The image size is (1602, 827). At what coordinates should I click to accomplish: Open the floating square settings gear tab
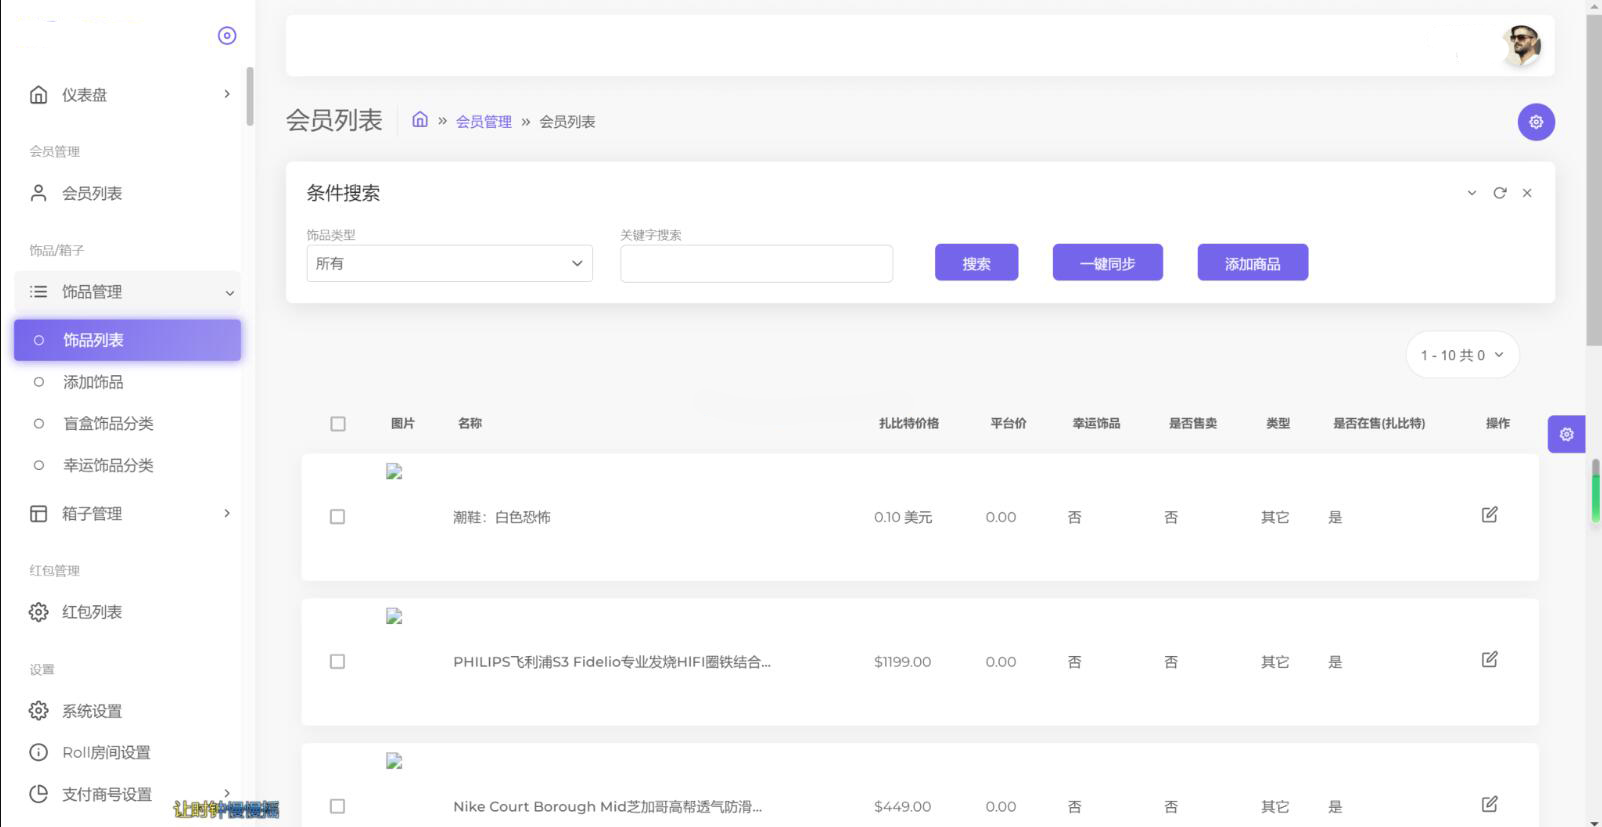click(1566, 434)
